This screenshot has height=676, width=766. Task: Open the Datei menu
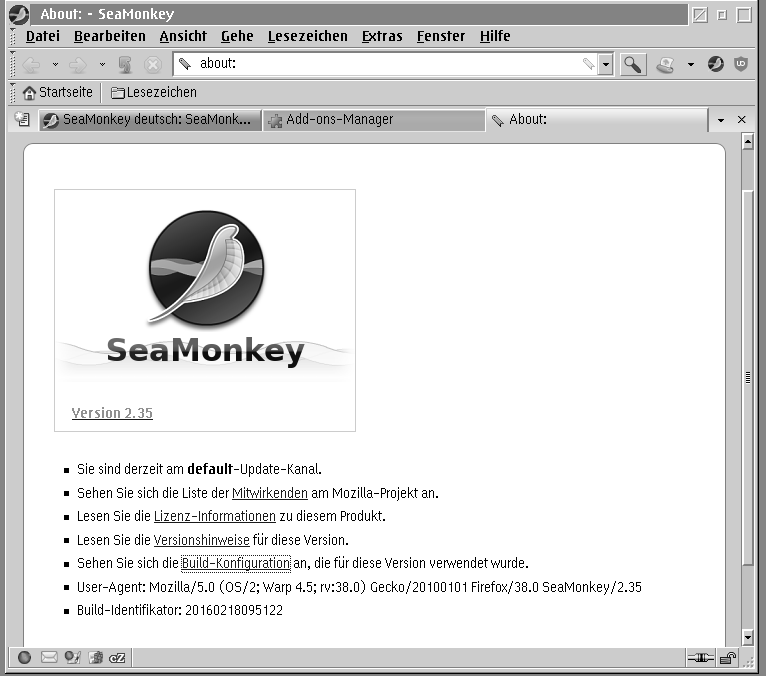tap(43, 36)
